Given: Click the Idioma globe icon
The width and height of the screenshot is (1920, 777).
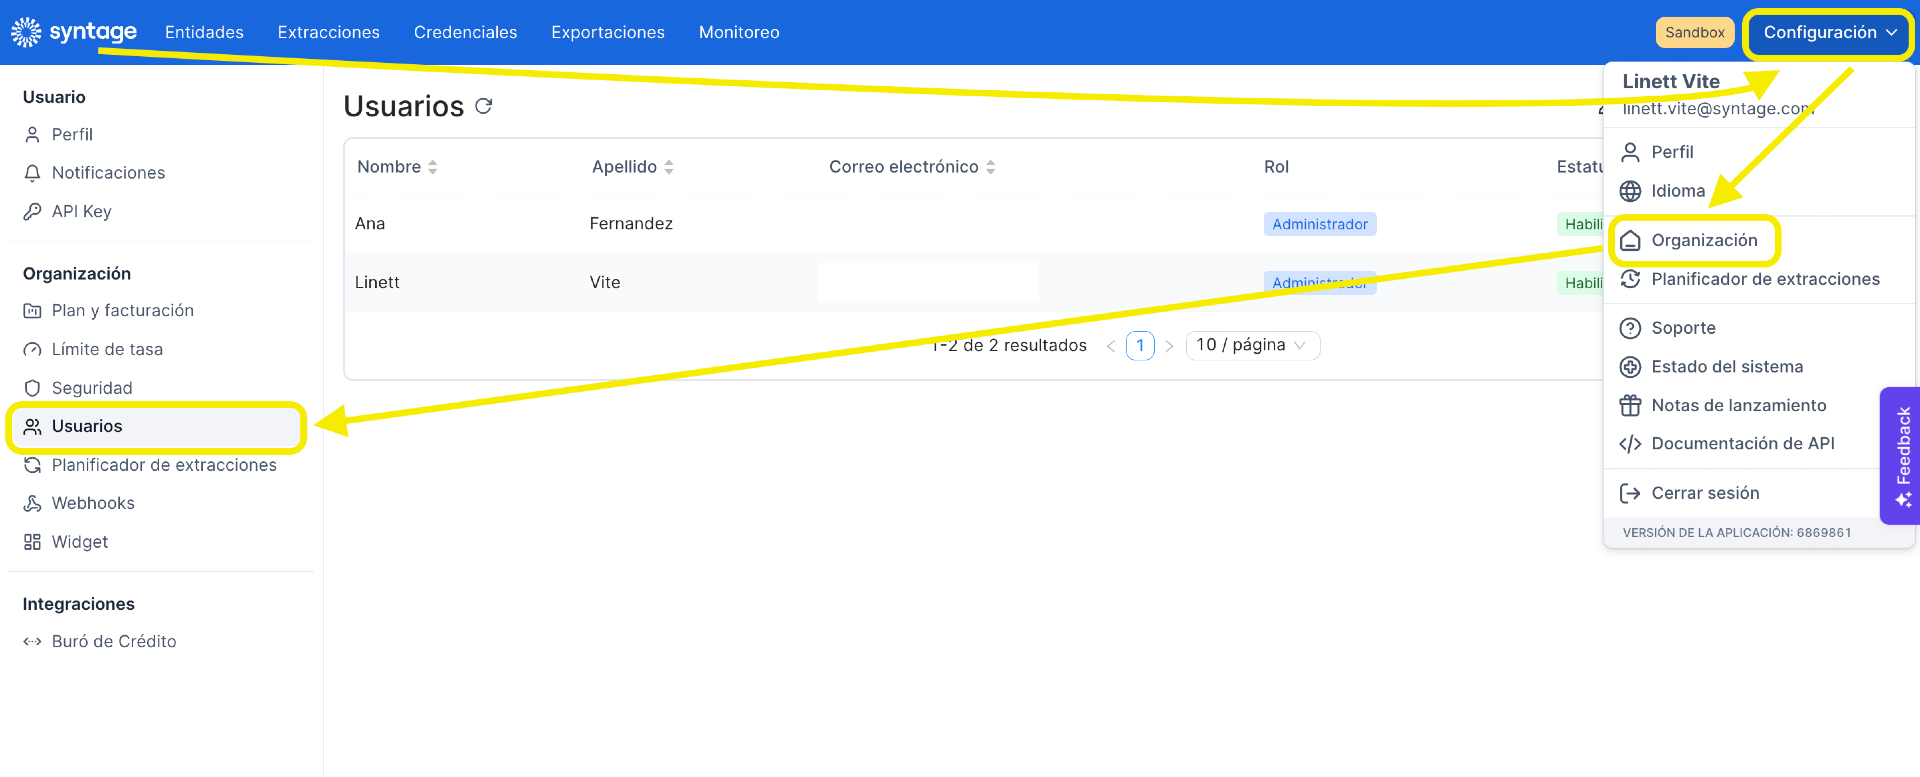Looking at the screenshot, I should click(1630, 191).
